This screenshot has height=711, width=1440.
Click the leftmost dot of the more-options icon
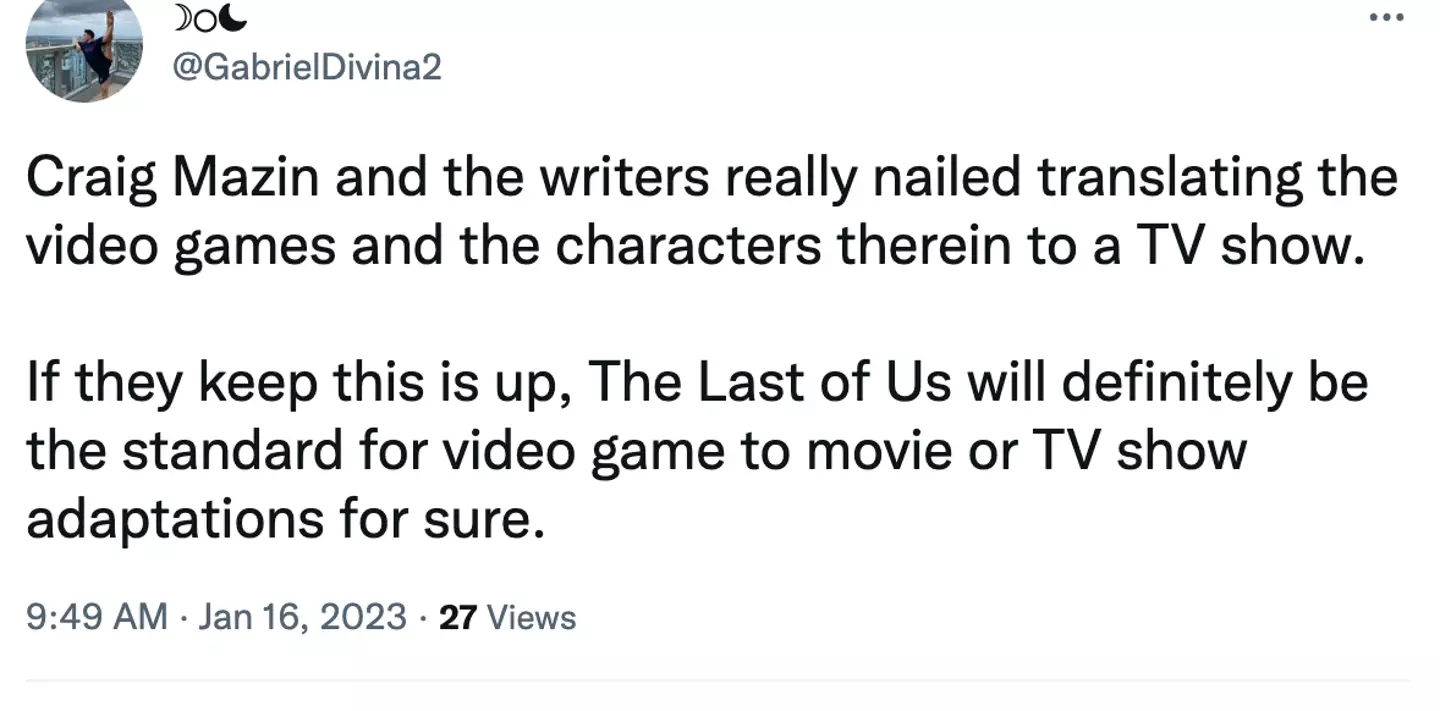point(1373,17)
